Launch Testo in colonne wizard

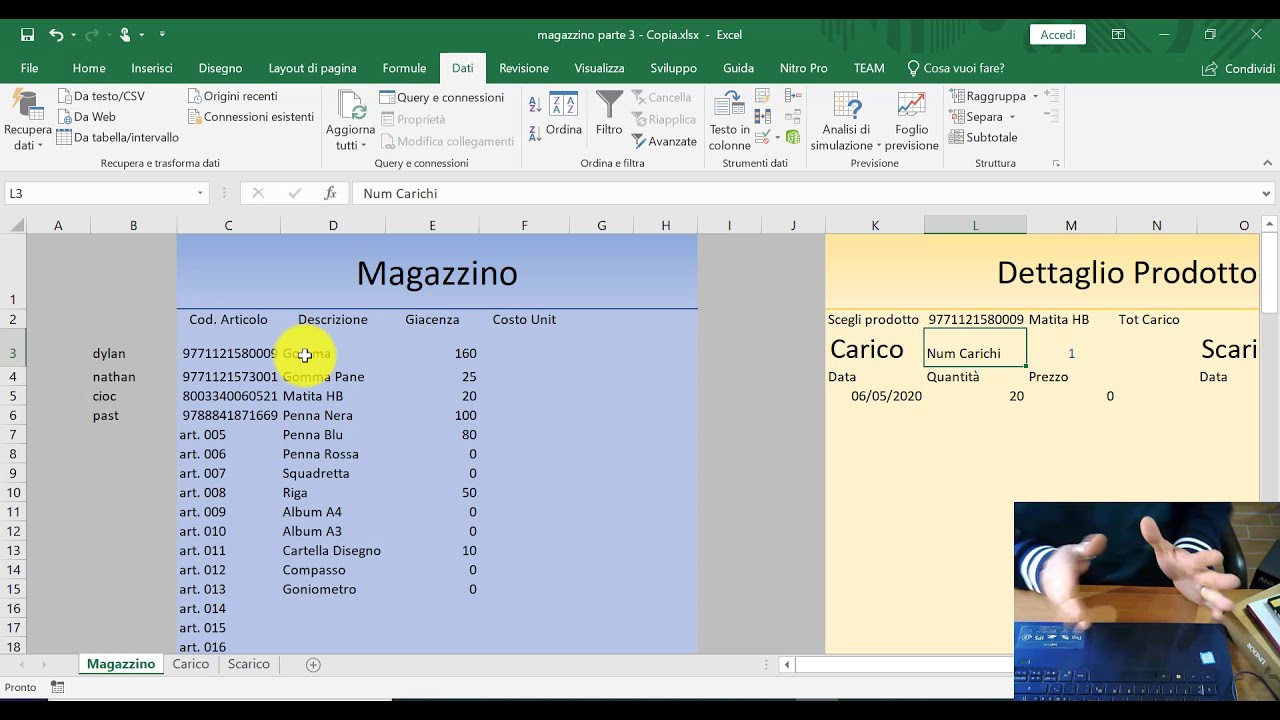pyautogui.click(x=730, y=121)
